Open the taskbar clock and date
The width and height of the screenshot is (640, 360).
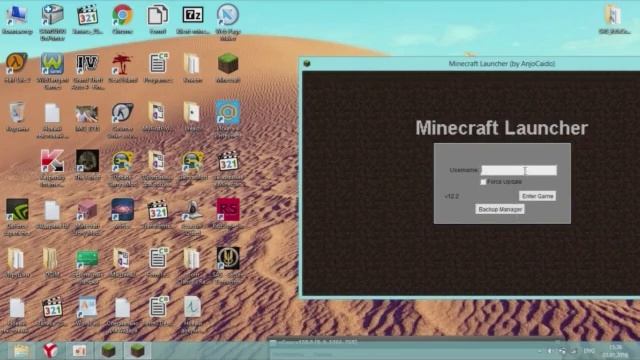pyautogui.click(x=615, y=351)
